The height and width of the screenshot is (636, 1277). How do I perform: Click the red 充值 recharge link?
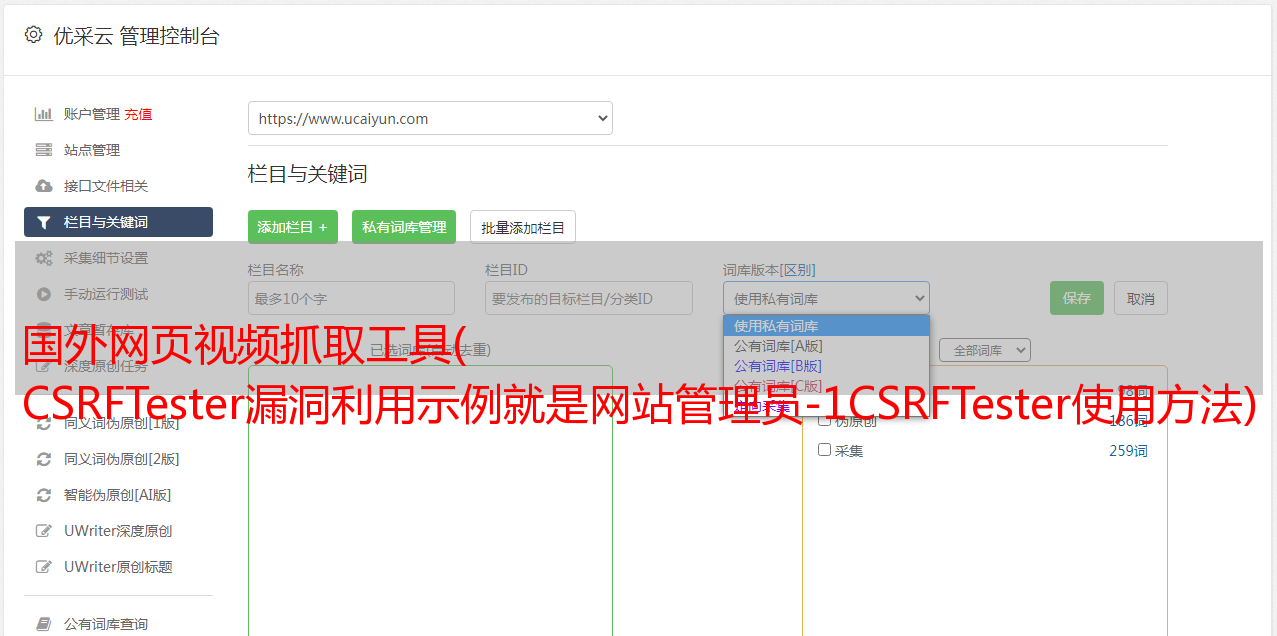[138, 114]
